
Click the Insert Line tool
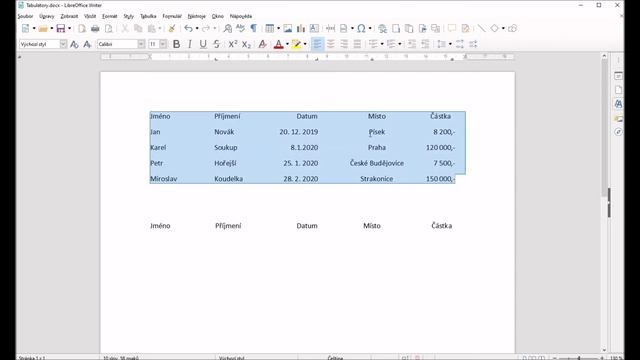point(482,28)
